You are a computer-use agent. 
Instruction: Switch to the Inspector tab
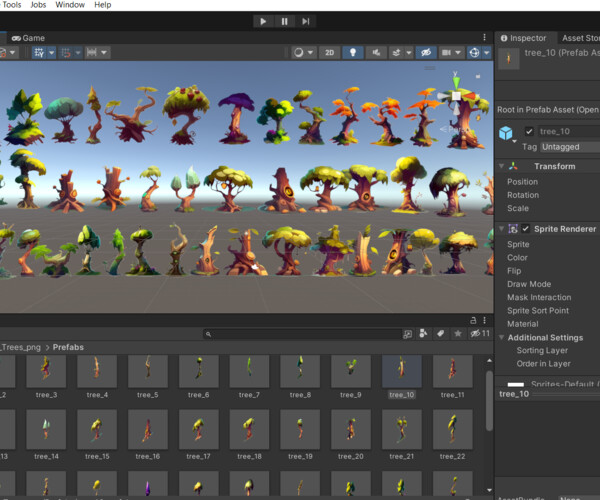(x=523, y=38)
